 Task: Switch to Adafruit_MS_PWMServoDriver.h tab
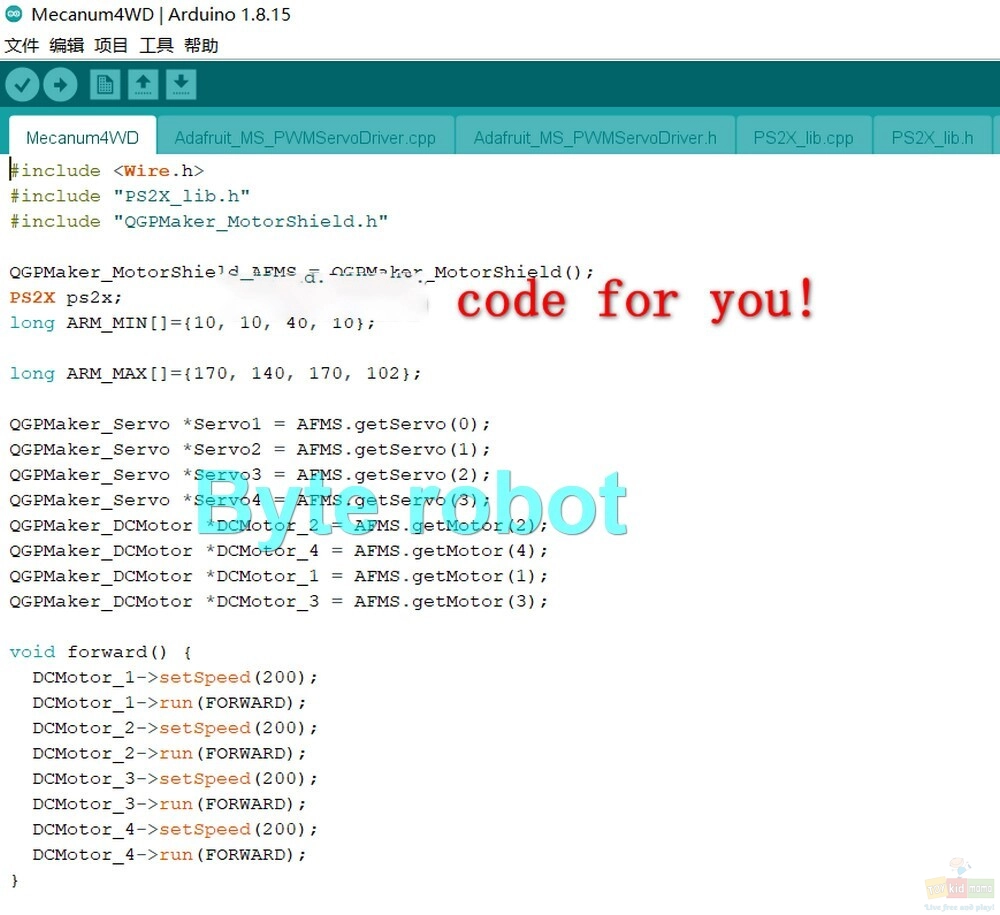[595, 136]
